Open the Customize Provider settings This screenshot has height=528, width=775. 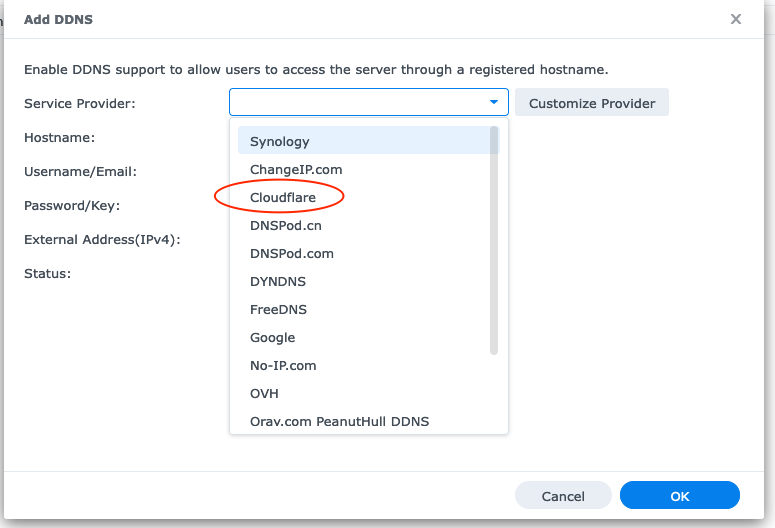coord(592,103)
